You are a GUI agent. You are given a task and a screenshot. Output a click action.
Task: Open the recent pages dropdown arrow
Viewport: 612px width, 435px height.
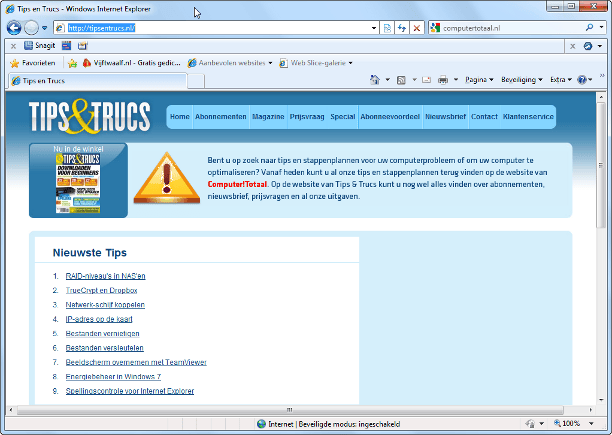click(44, 28)
